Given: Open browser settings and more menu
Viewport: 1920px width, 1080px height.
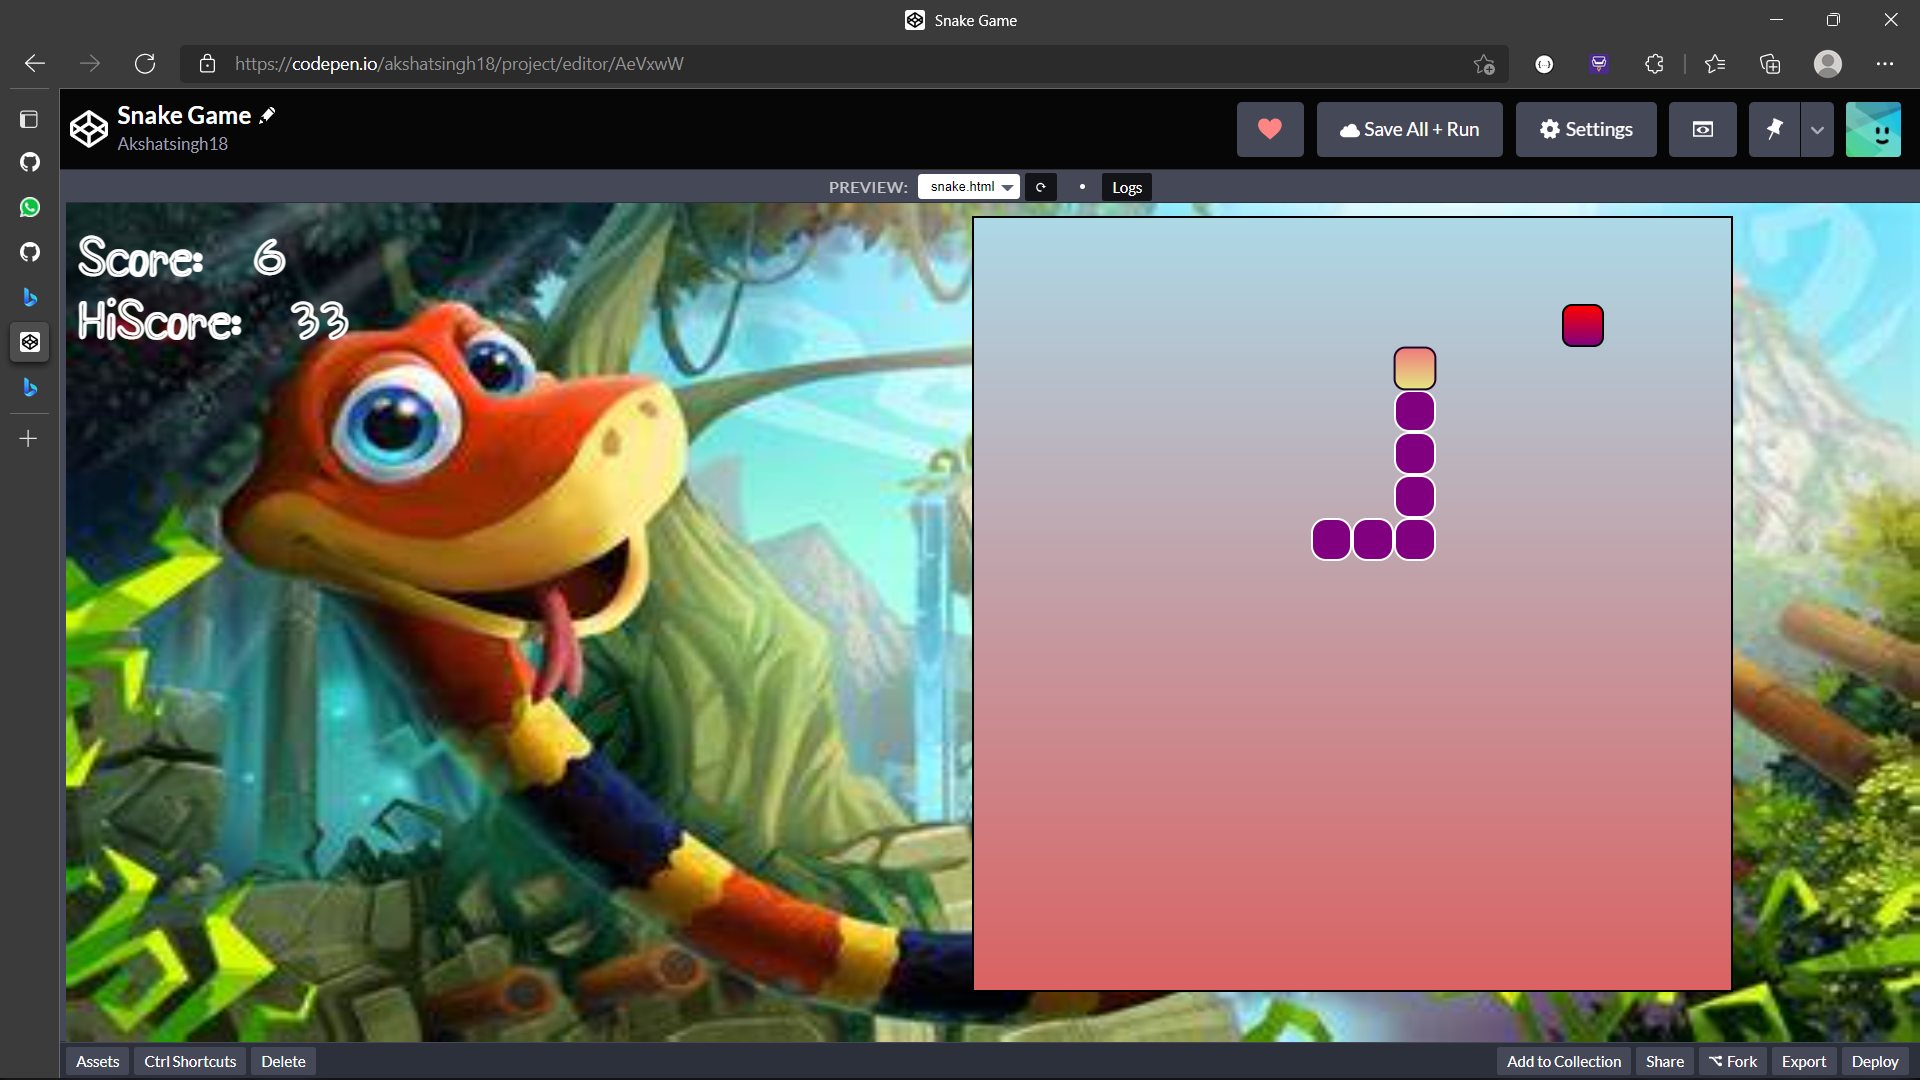Looking at the screenshot, I should click(1885, 64).
